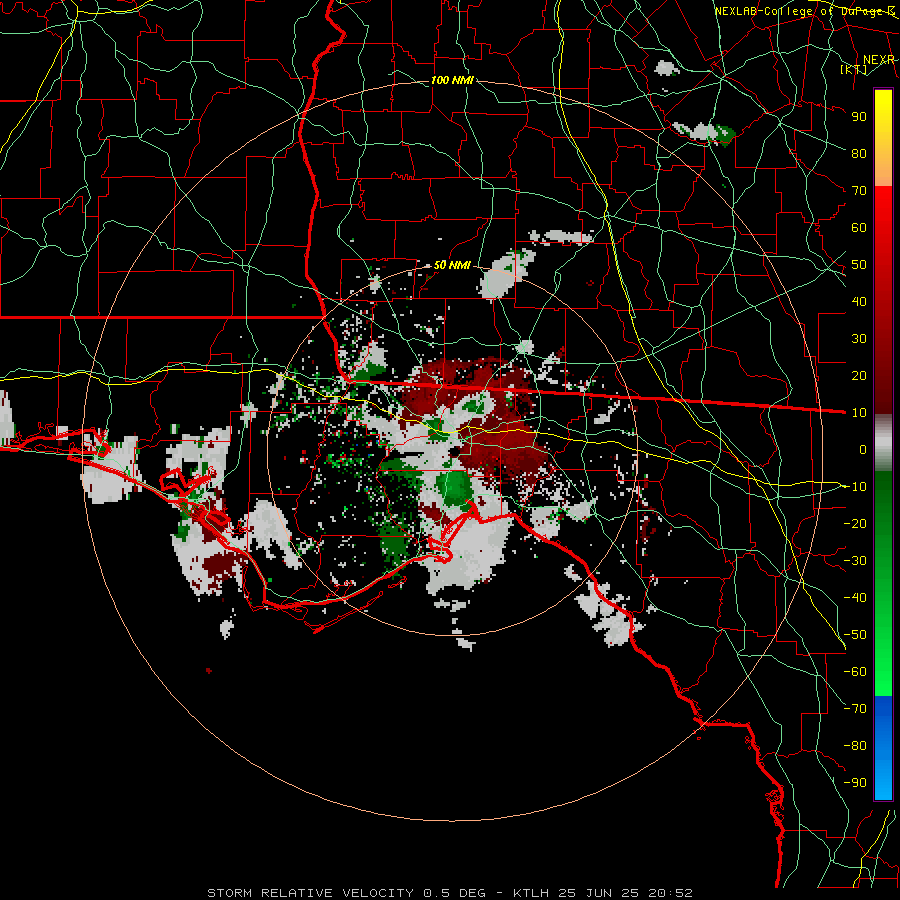
Task: Click the 20 value on velocity scale
Action: 859,376
